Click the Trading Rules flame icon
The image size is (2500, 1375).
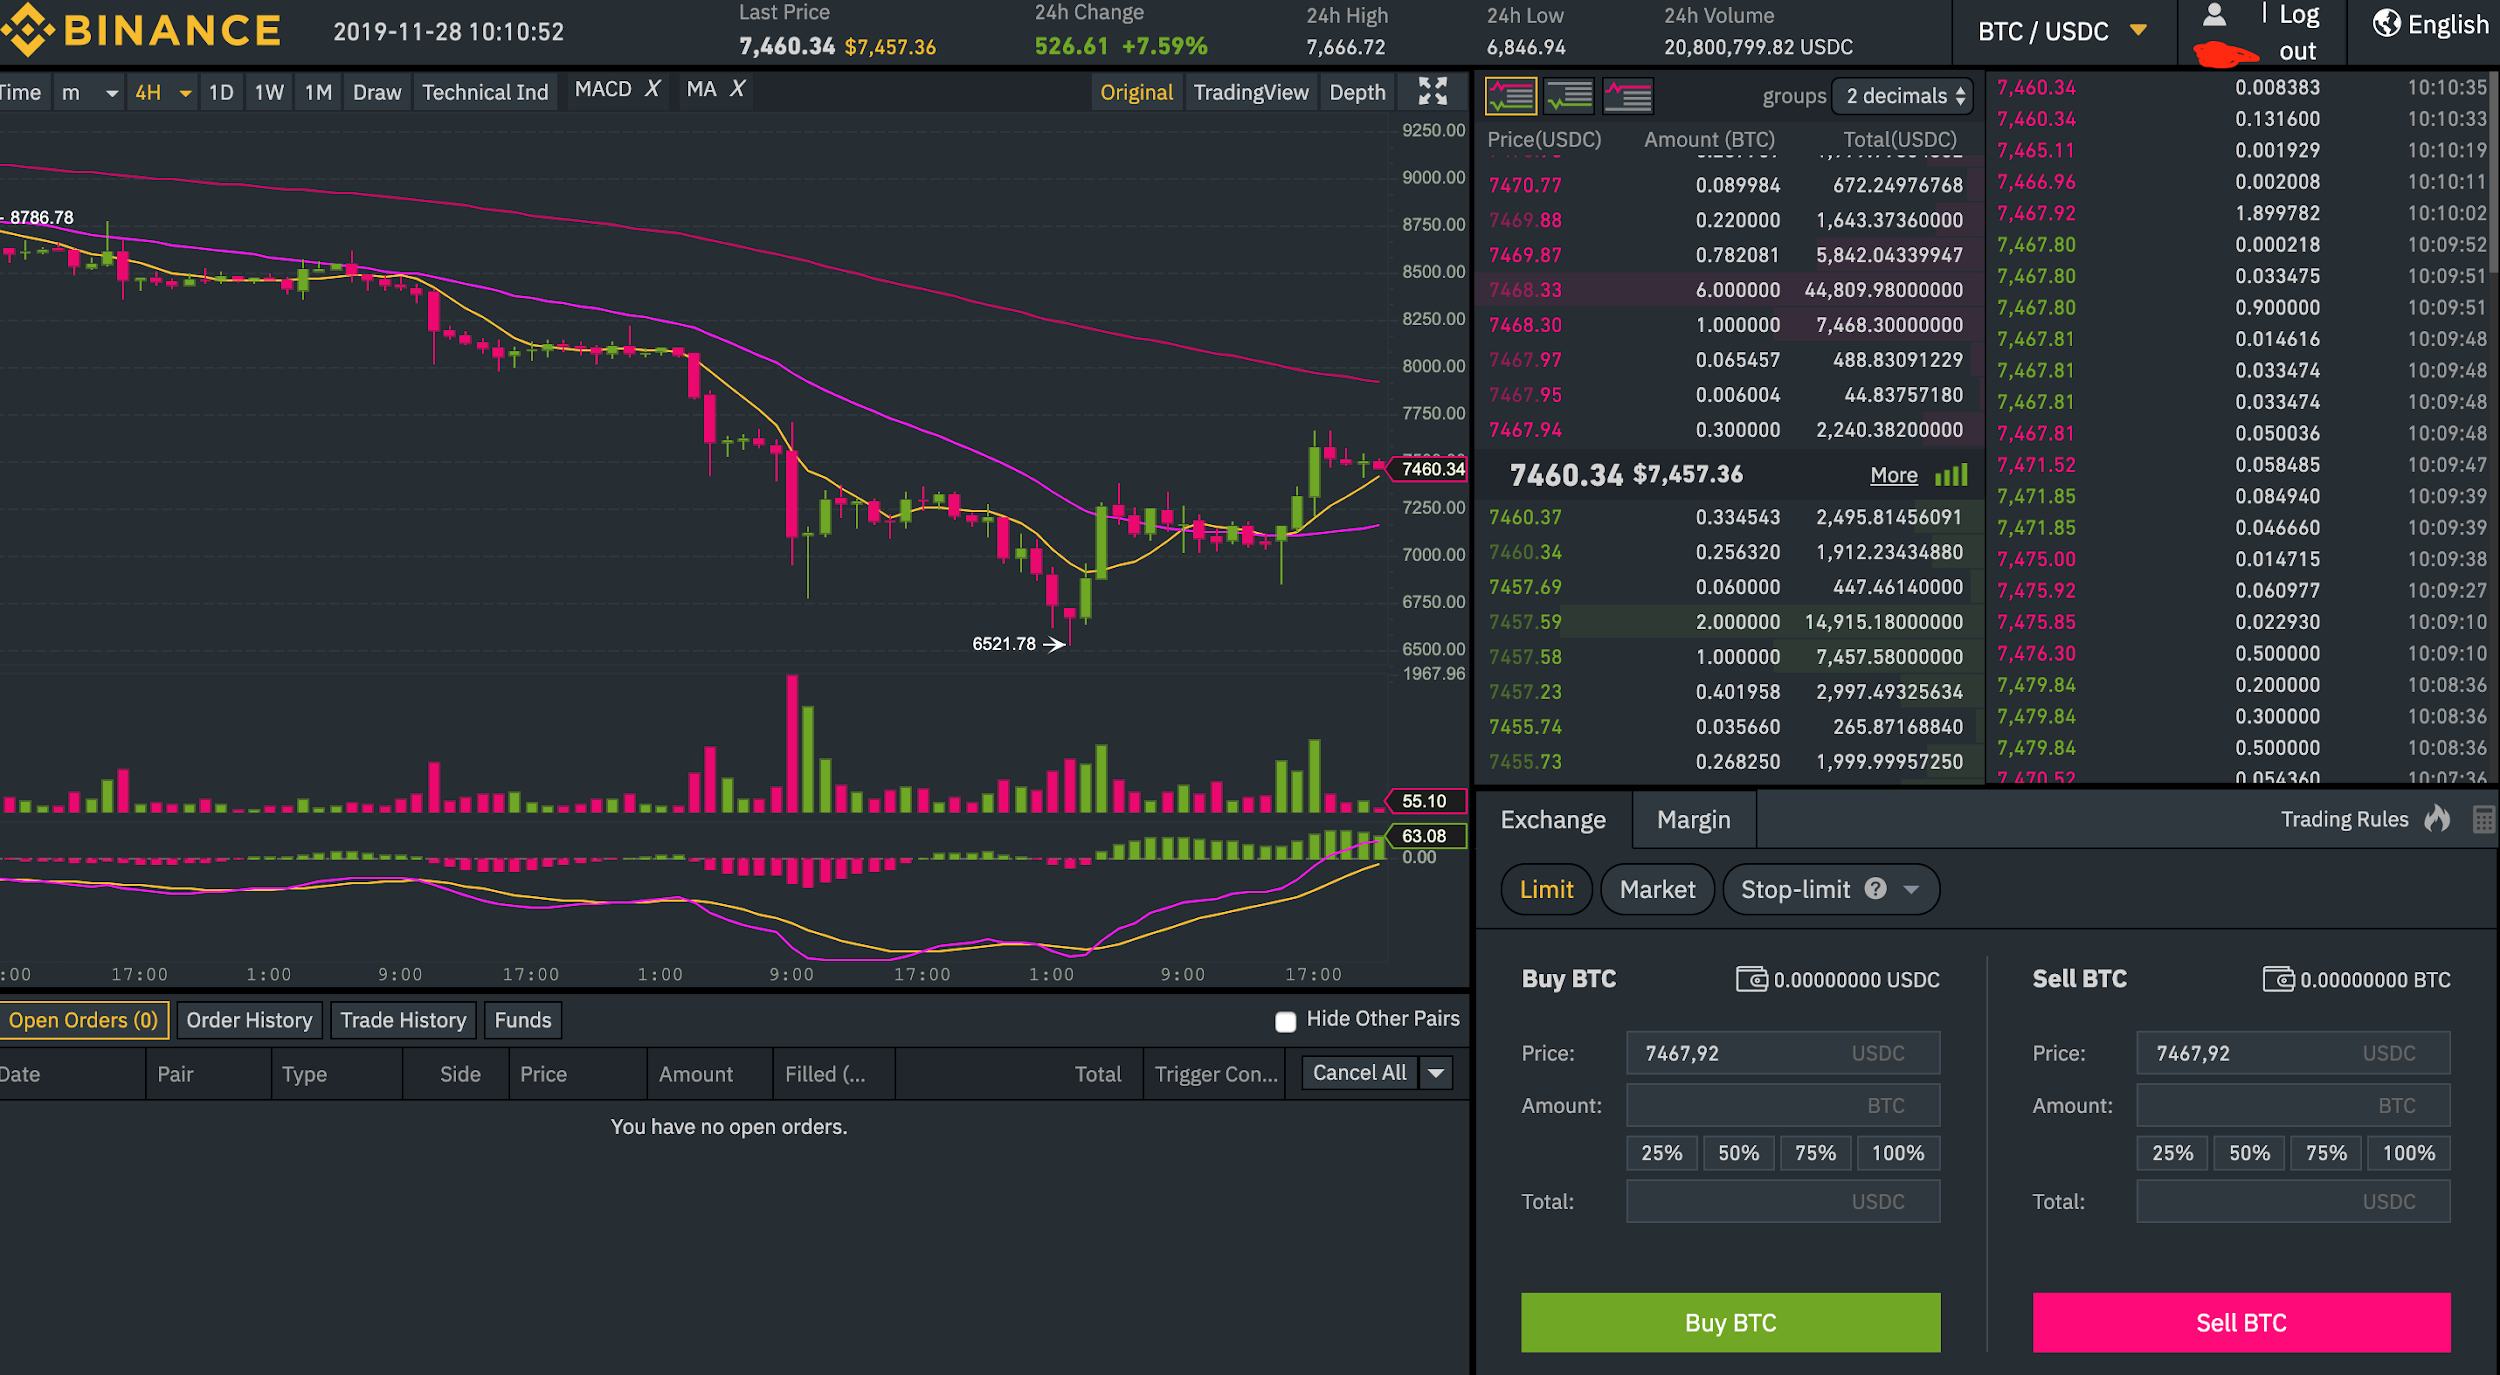click(2437, 819)
